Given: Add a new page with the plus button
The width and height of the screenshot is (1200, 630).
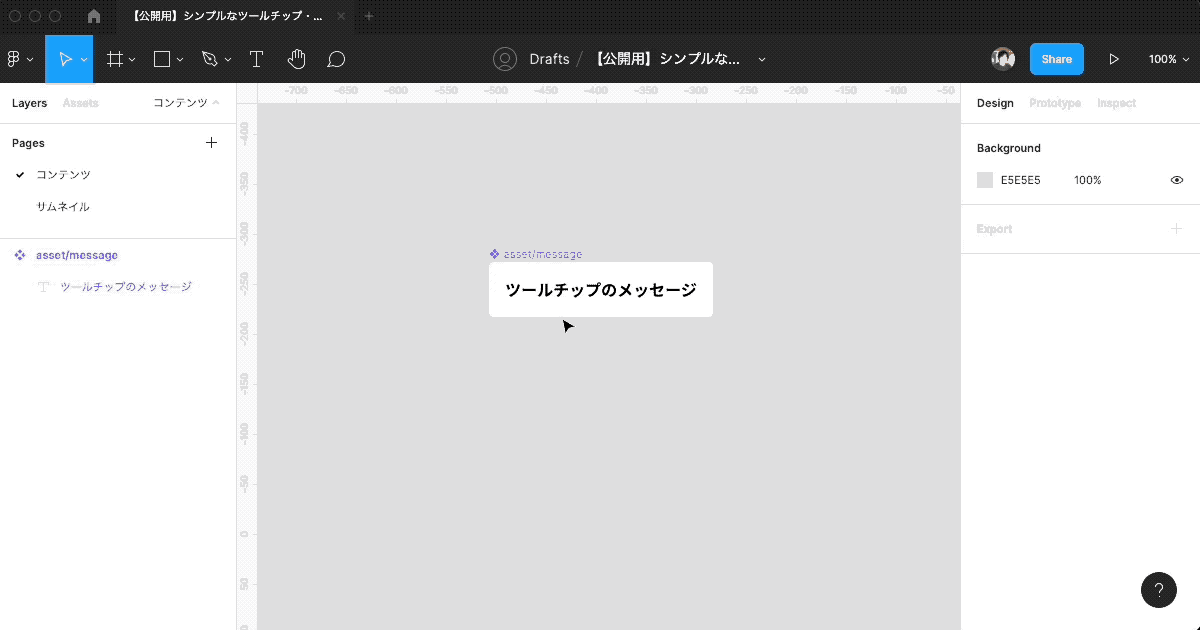Looking at the screenshot, I should click(211, 142).
